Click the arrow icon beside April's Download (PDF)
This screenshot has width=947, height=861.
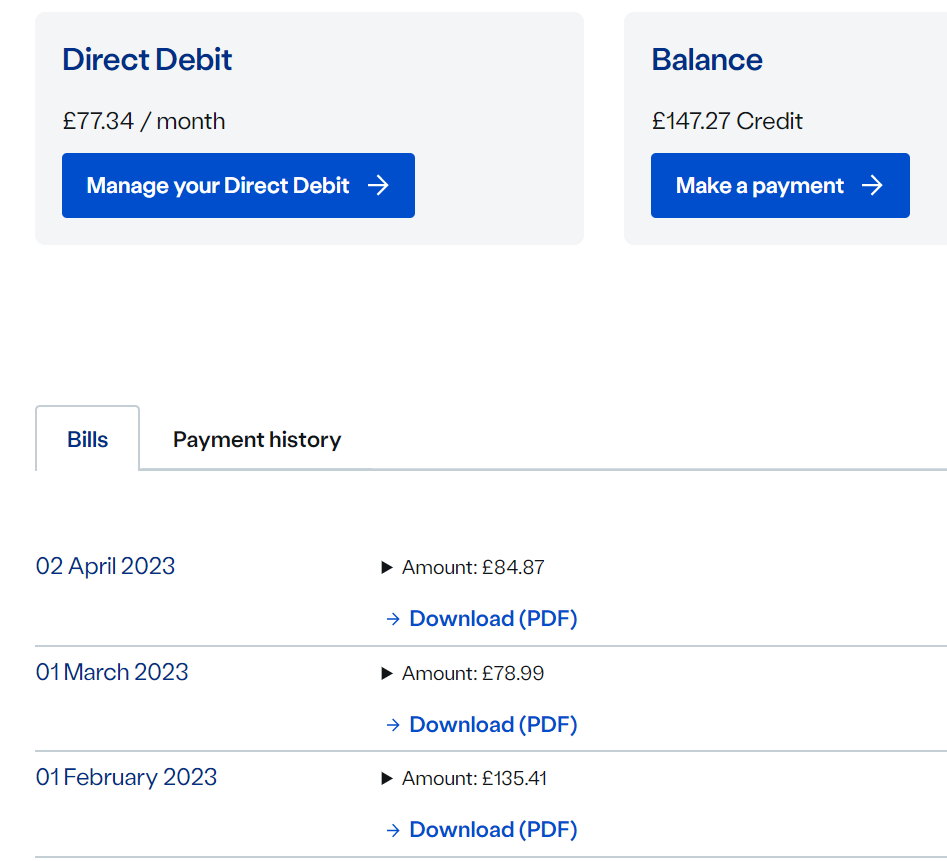(x=393, y=619)
